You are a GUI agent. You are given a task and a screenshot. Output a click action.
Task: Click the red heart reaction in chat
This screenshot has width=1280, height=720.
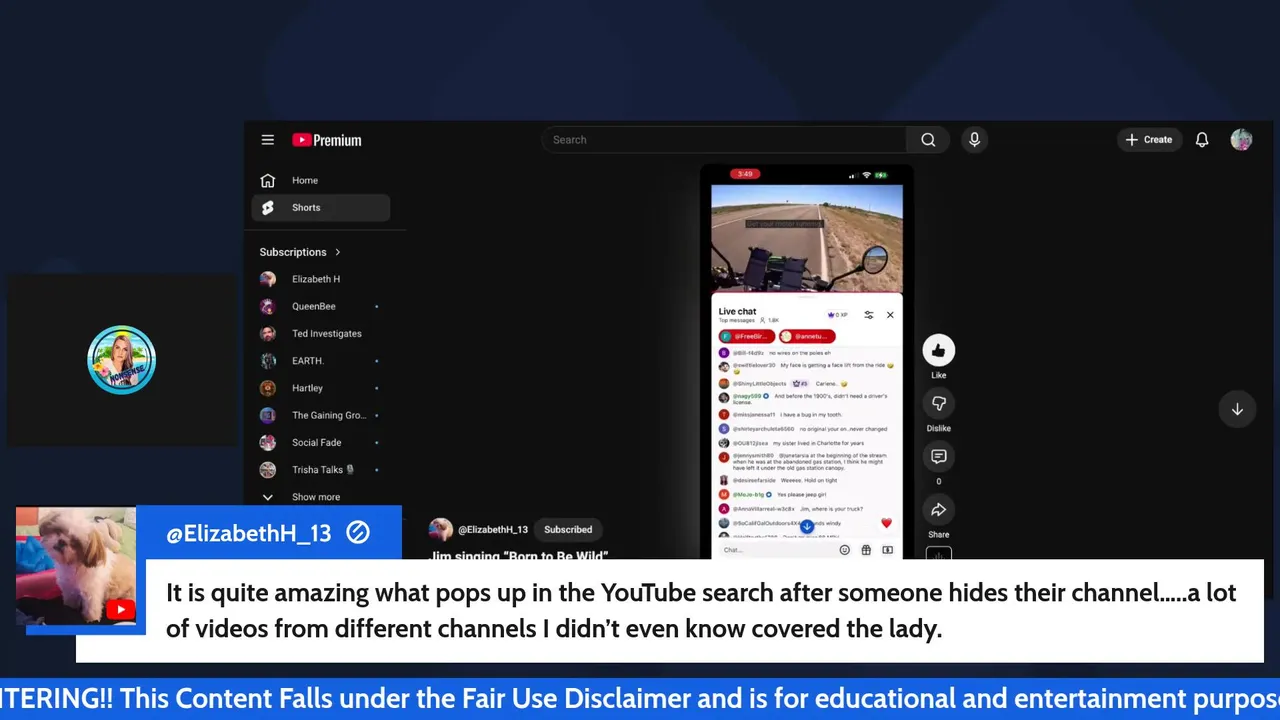886,523
